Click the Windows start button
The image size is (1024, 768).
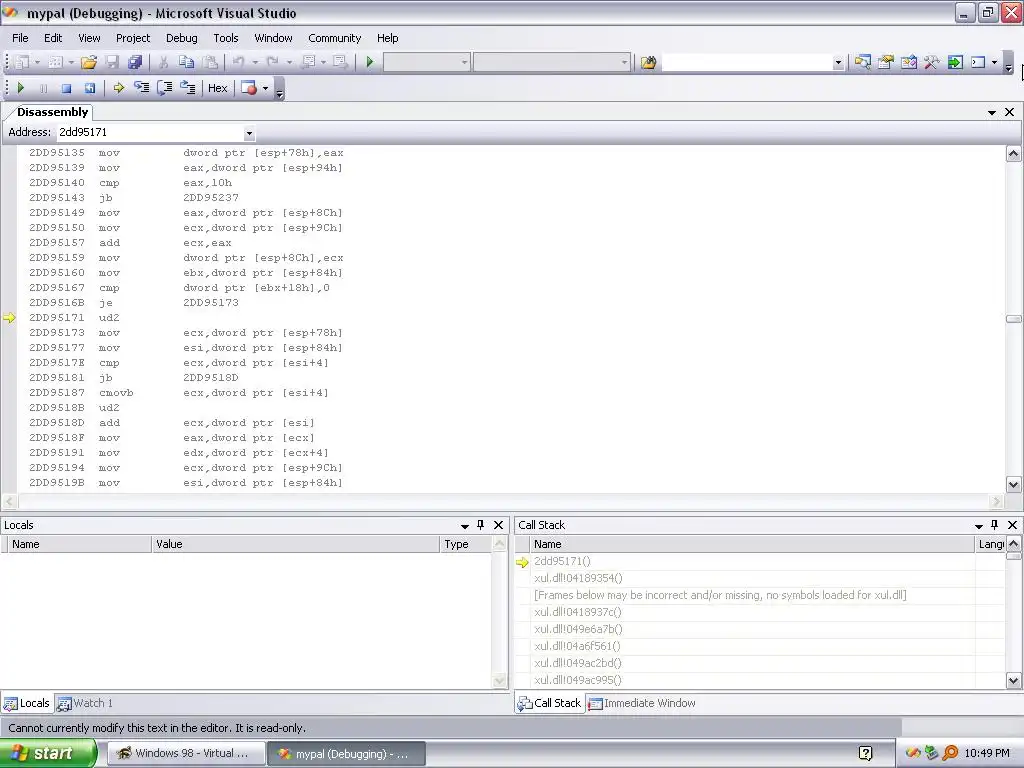[48, 753]
